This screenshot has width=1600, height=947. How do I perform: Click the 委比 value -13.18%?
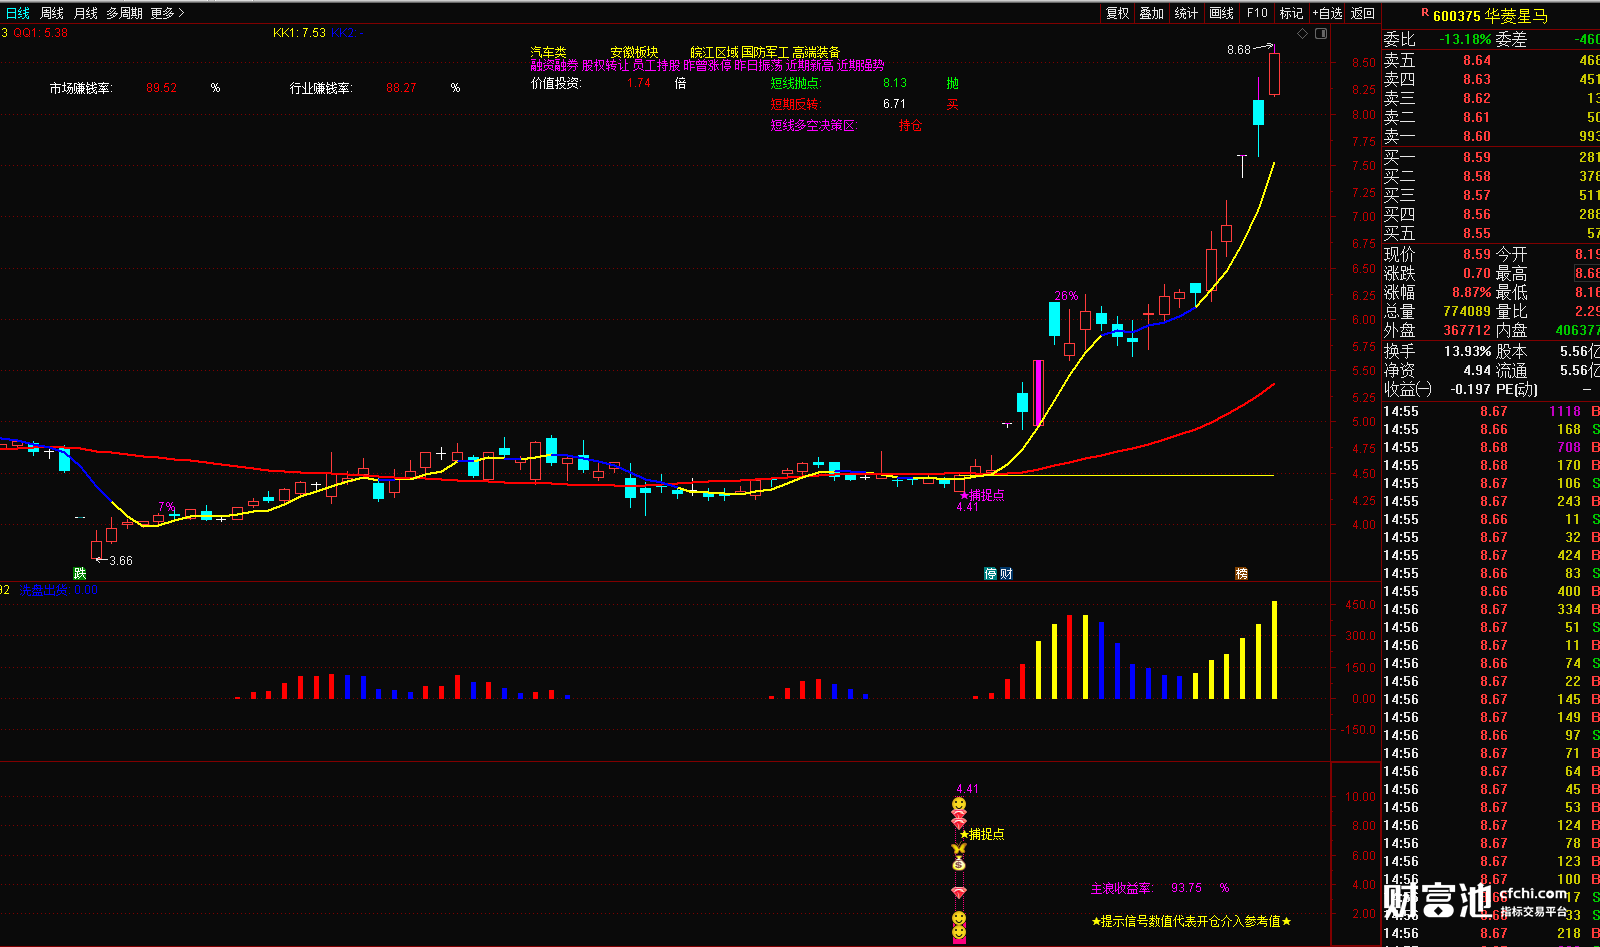(1465, 40)
